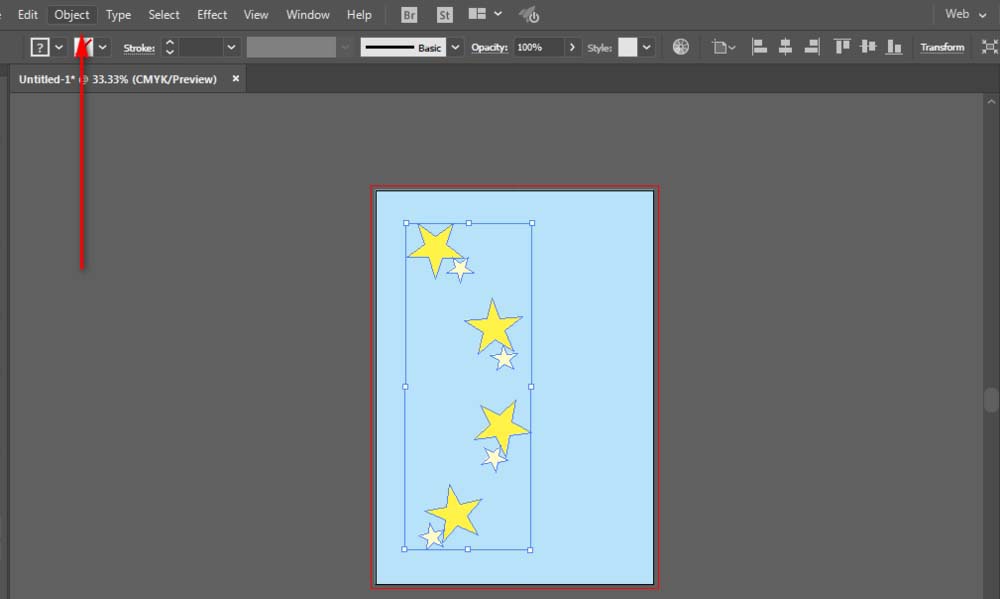The width and height of the screenshot is (1000, 599).
Task: Open the Arrange Documents dropdown chevron
Action: click(498, 13)
